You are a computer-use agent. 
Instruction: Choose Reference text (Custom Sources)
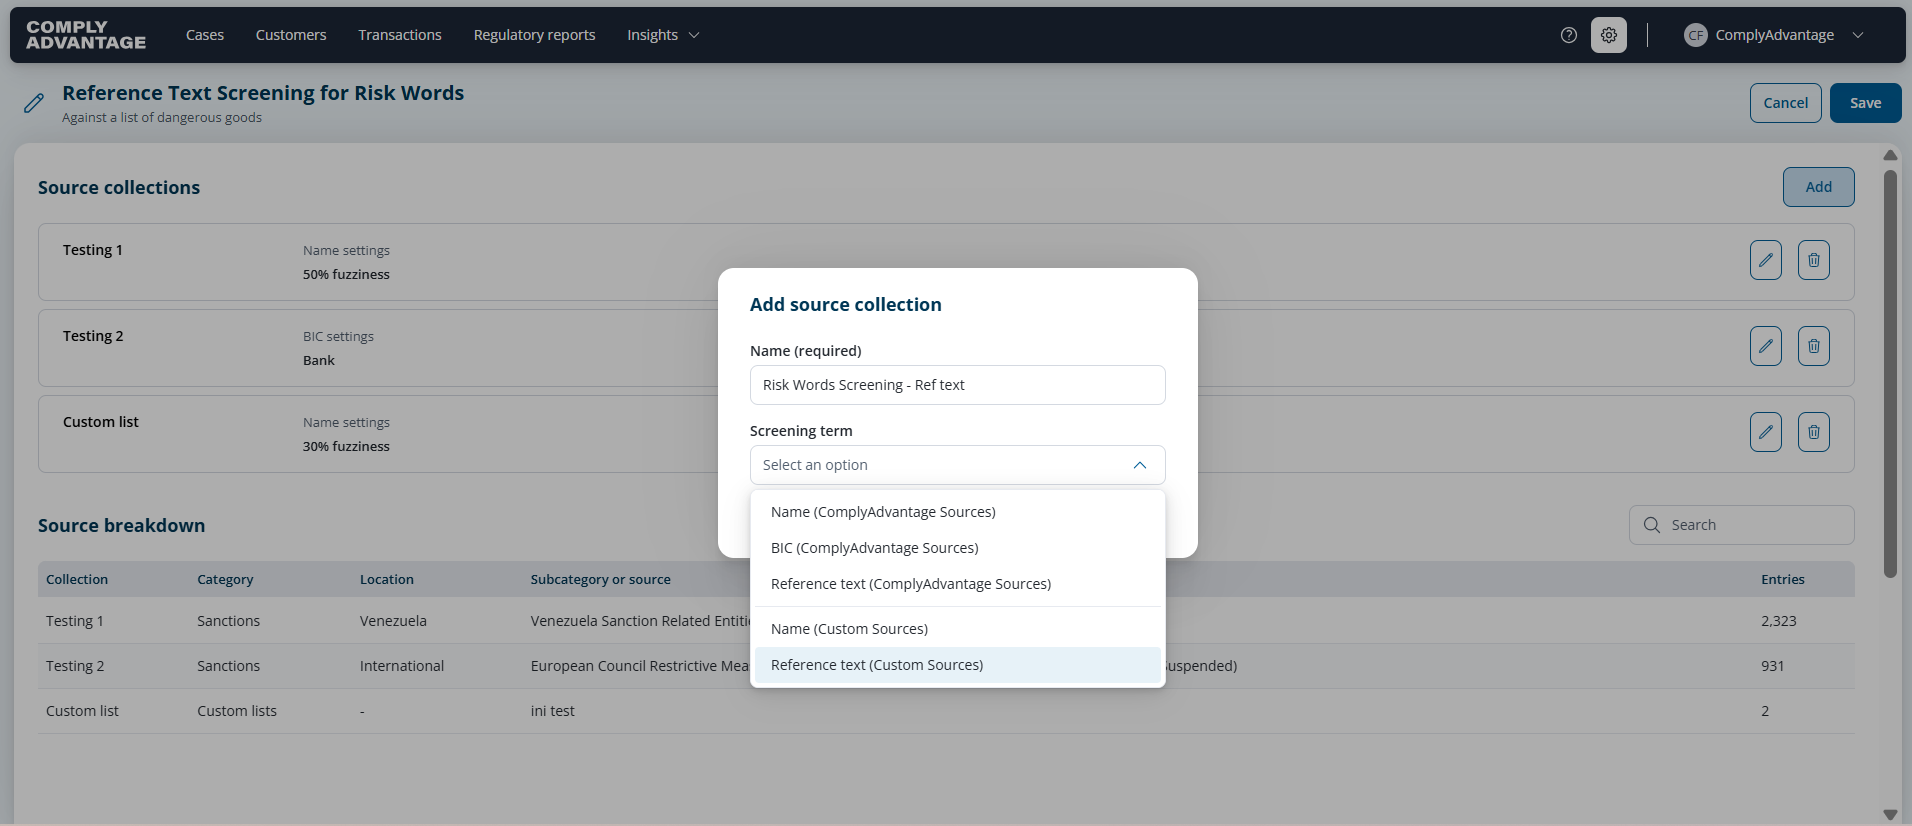tap(958, 665)
